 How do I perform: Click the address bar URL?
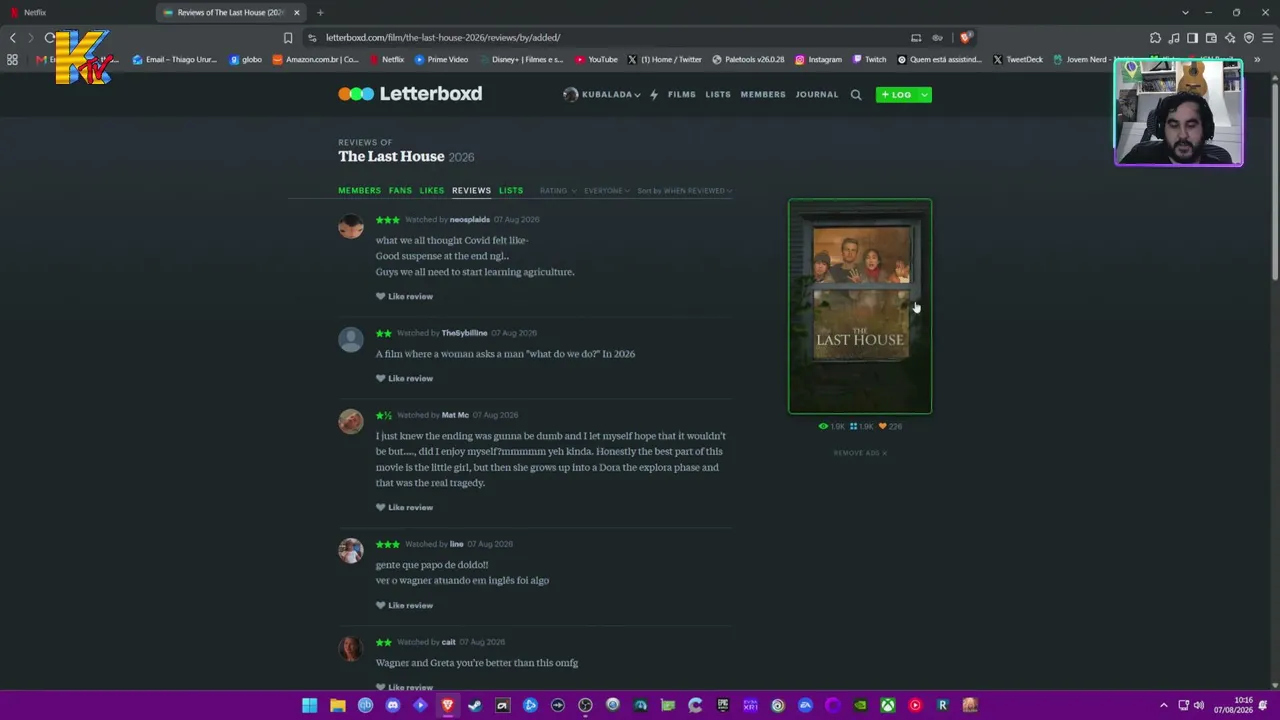443,38
